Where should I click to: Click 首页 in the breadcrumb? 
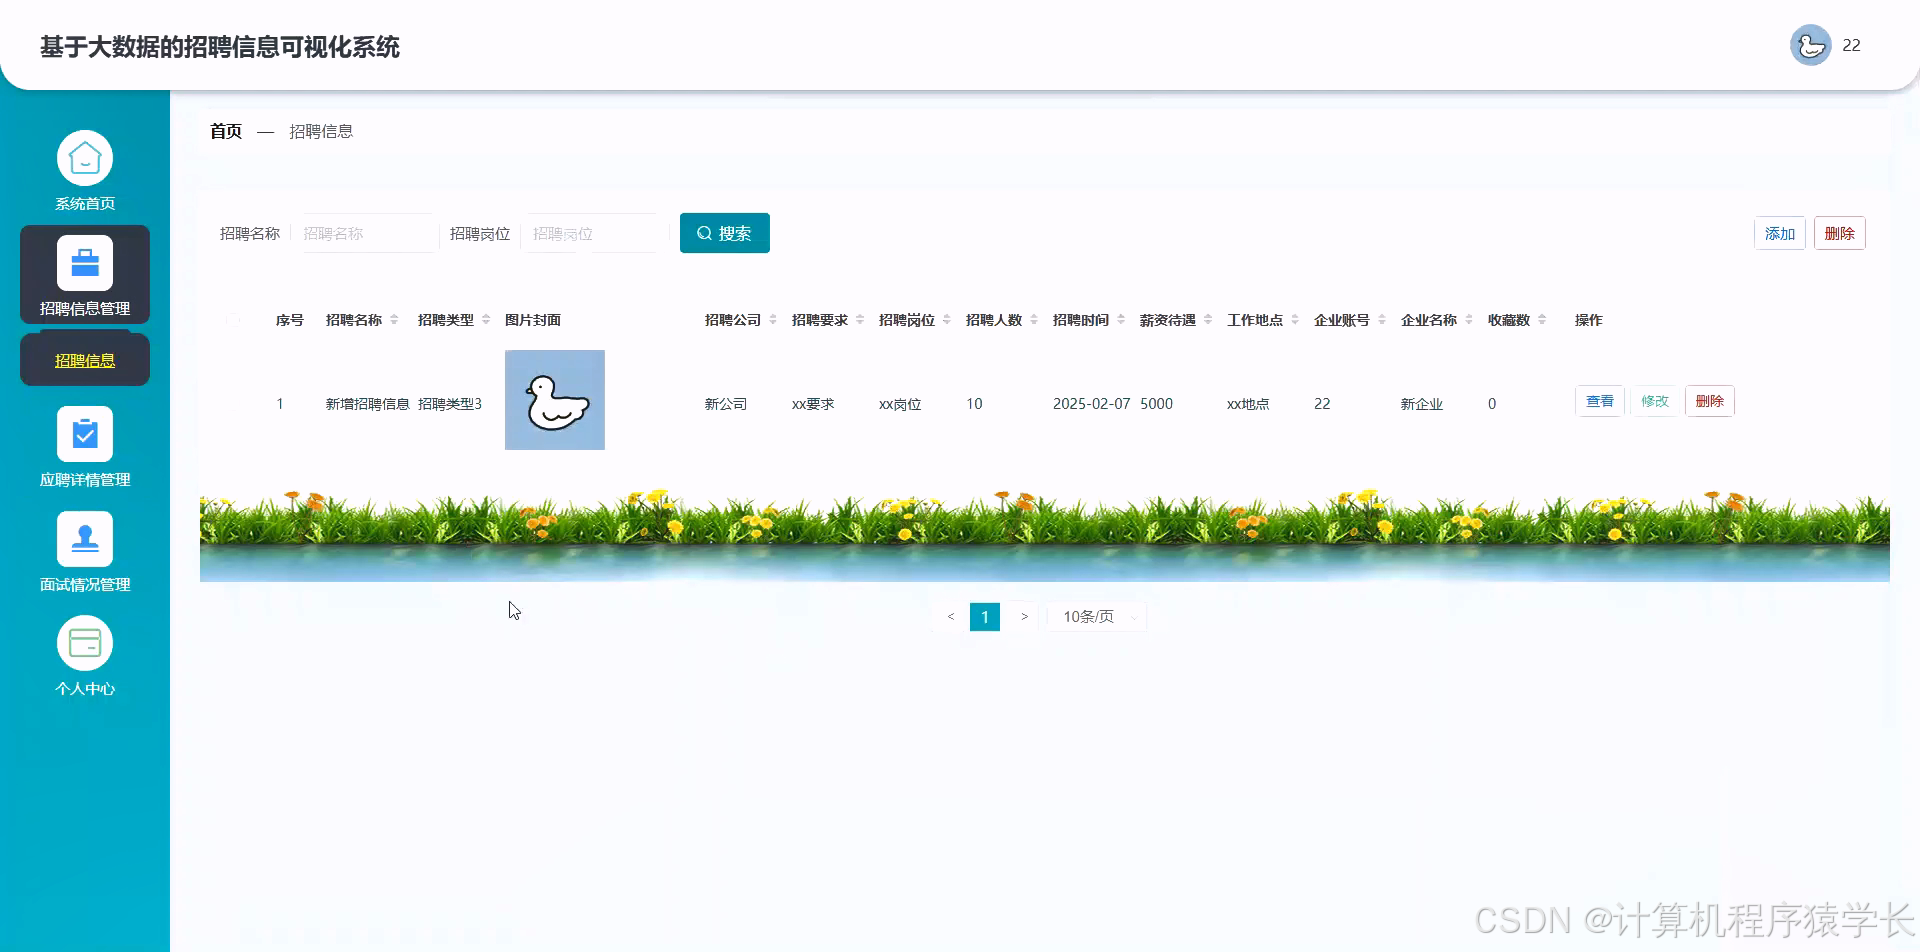coord(225,131)
